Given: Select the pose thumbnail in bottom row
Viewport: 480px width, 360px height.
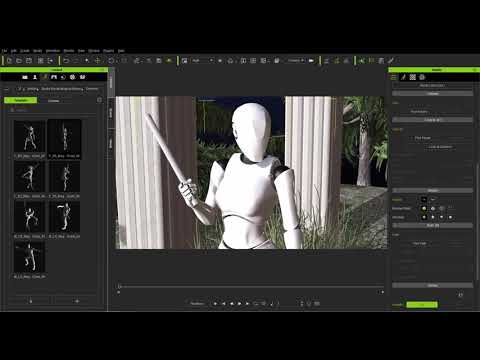Looking at the screenshot, I should click(x=29, y=257).
